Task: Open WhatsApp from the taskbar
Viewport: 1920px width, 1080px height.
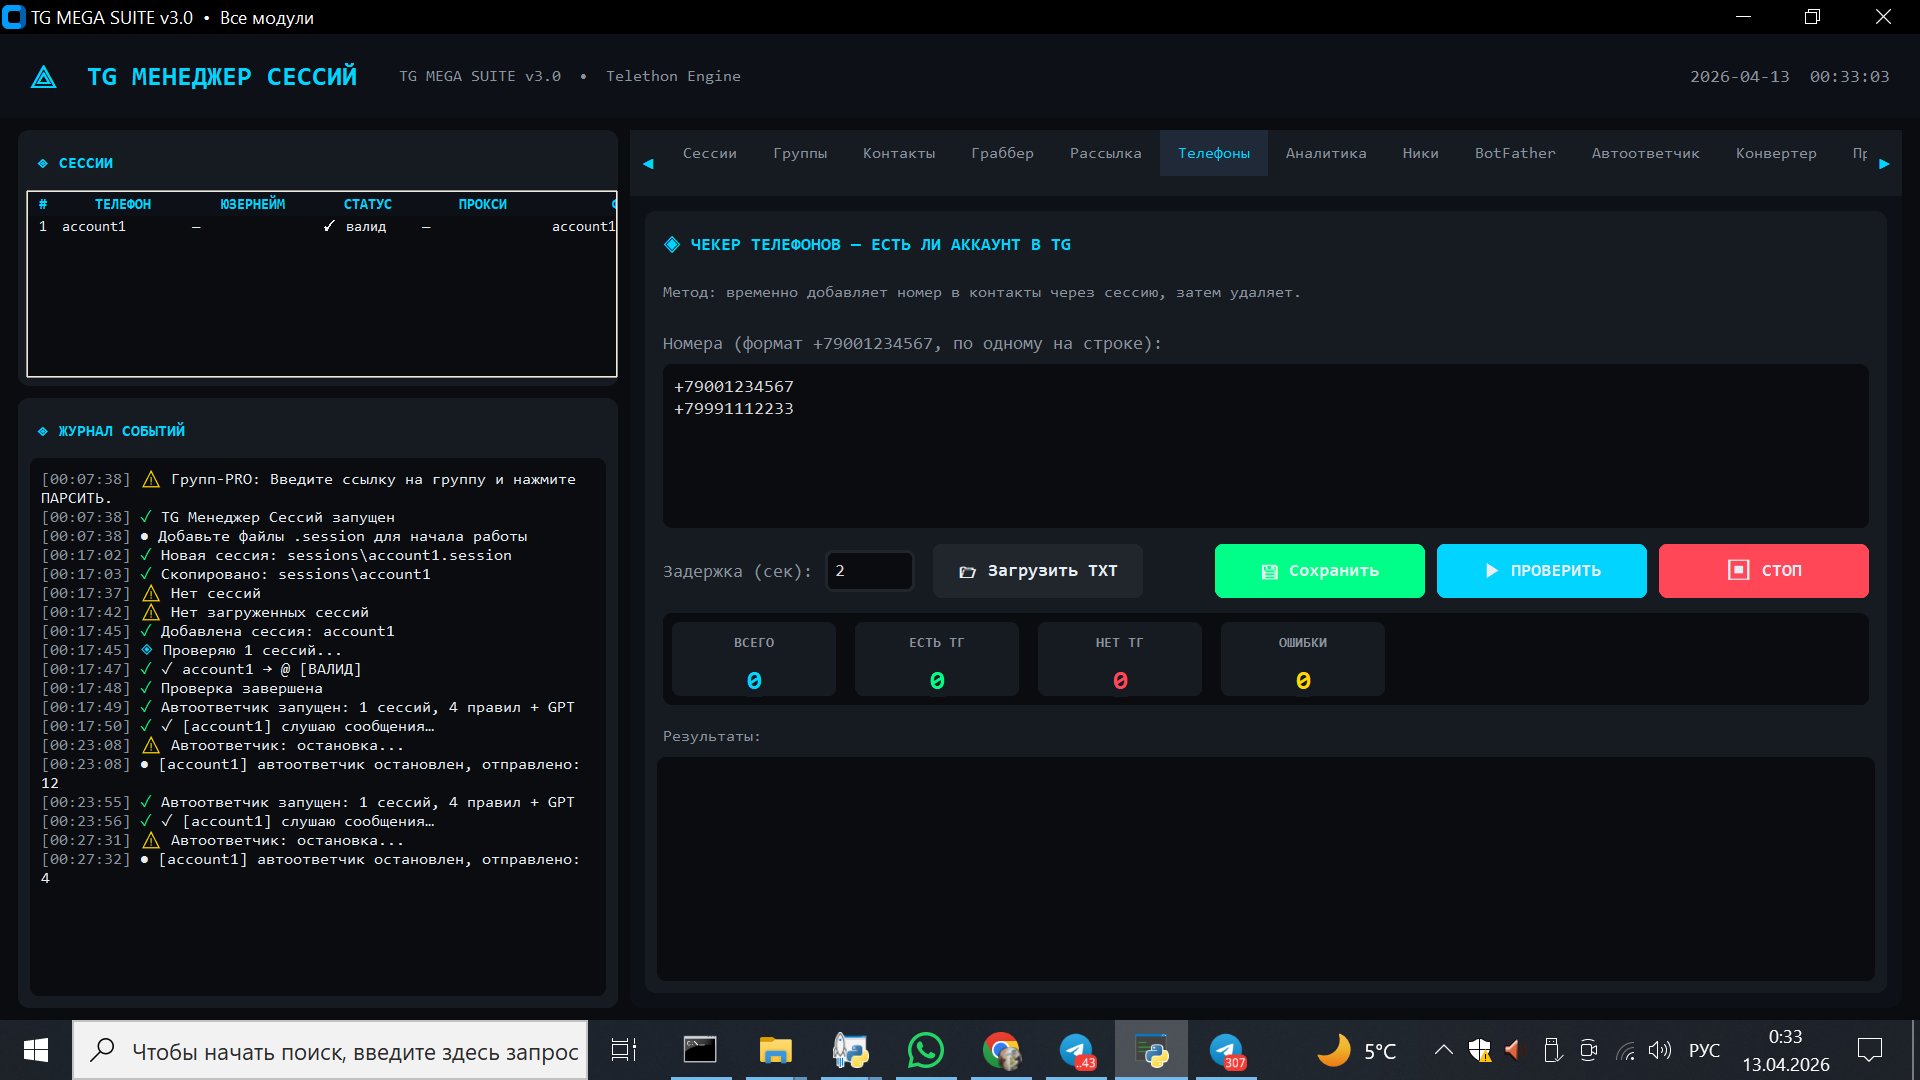Action: click(925, 1051)
